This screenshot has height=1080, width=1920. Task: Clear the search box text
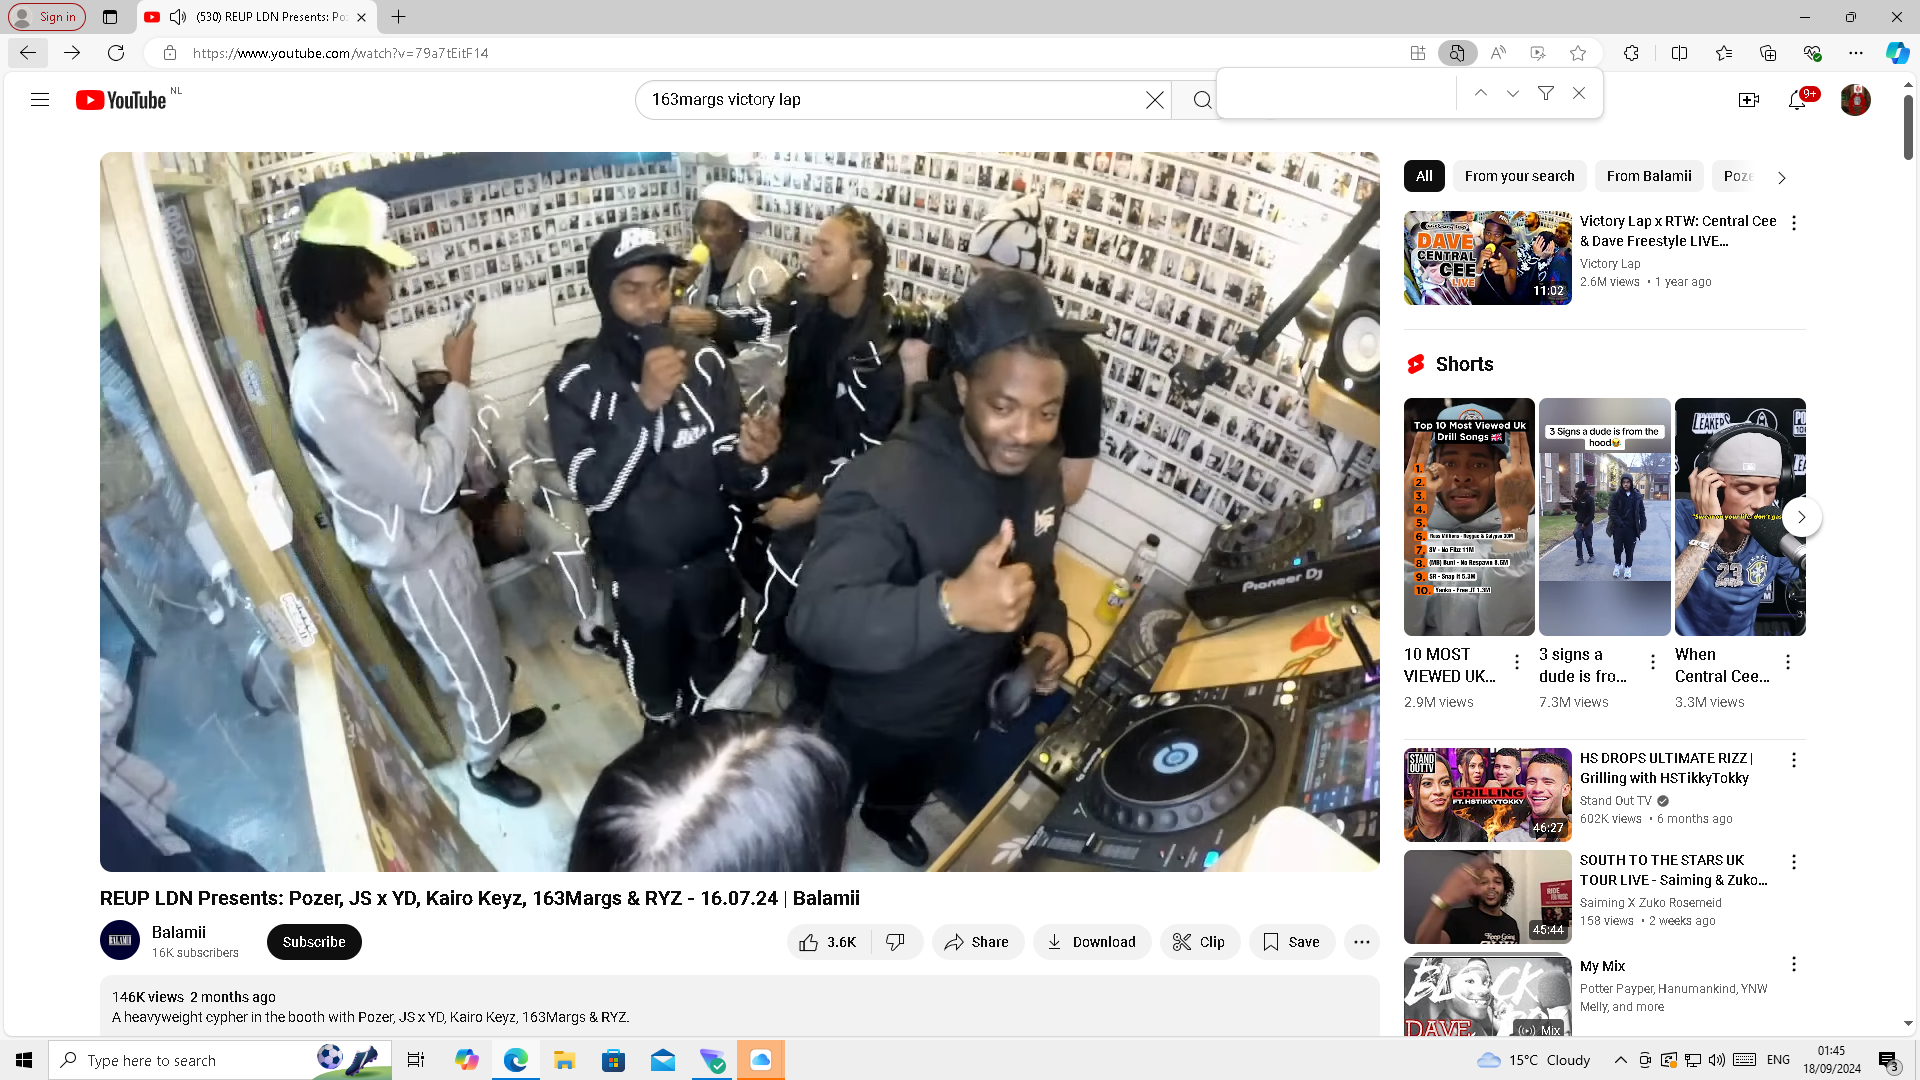pyautogui.click(x=1155, y=100)
